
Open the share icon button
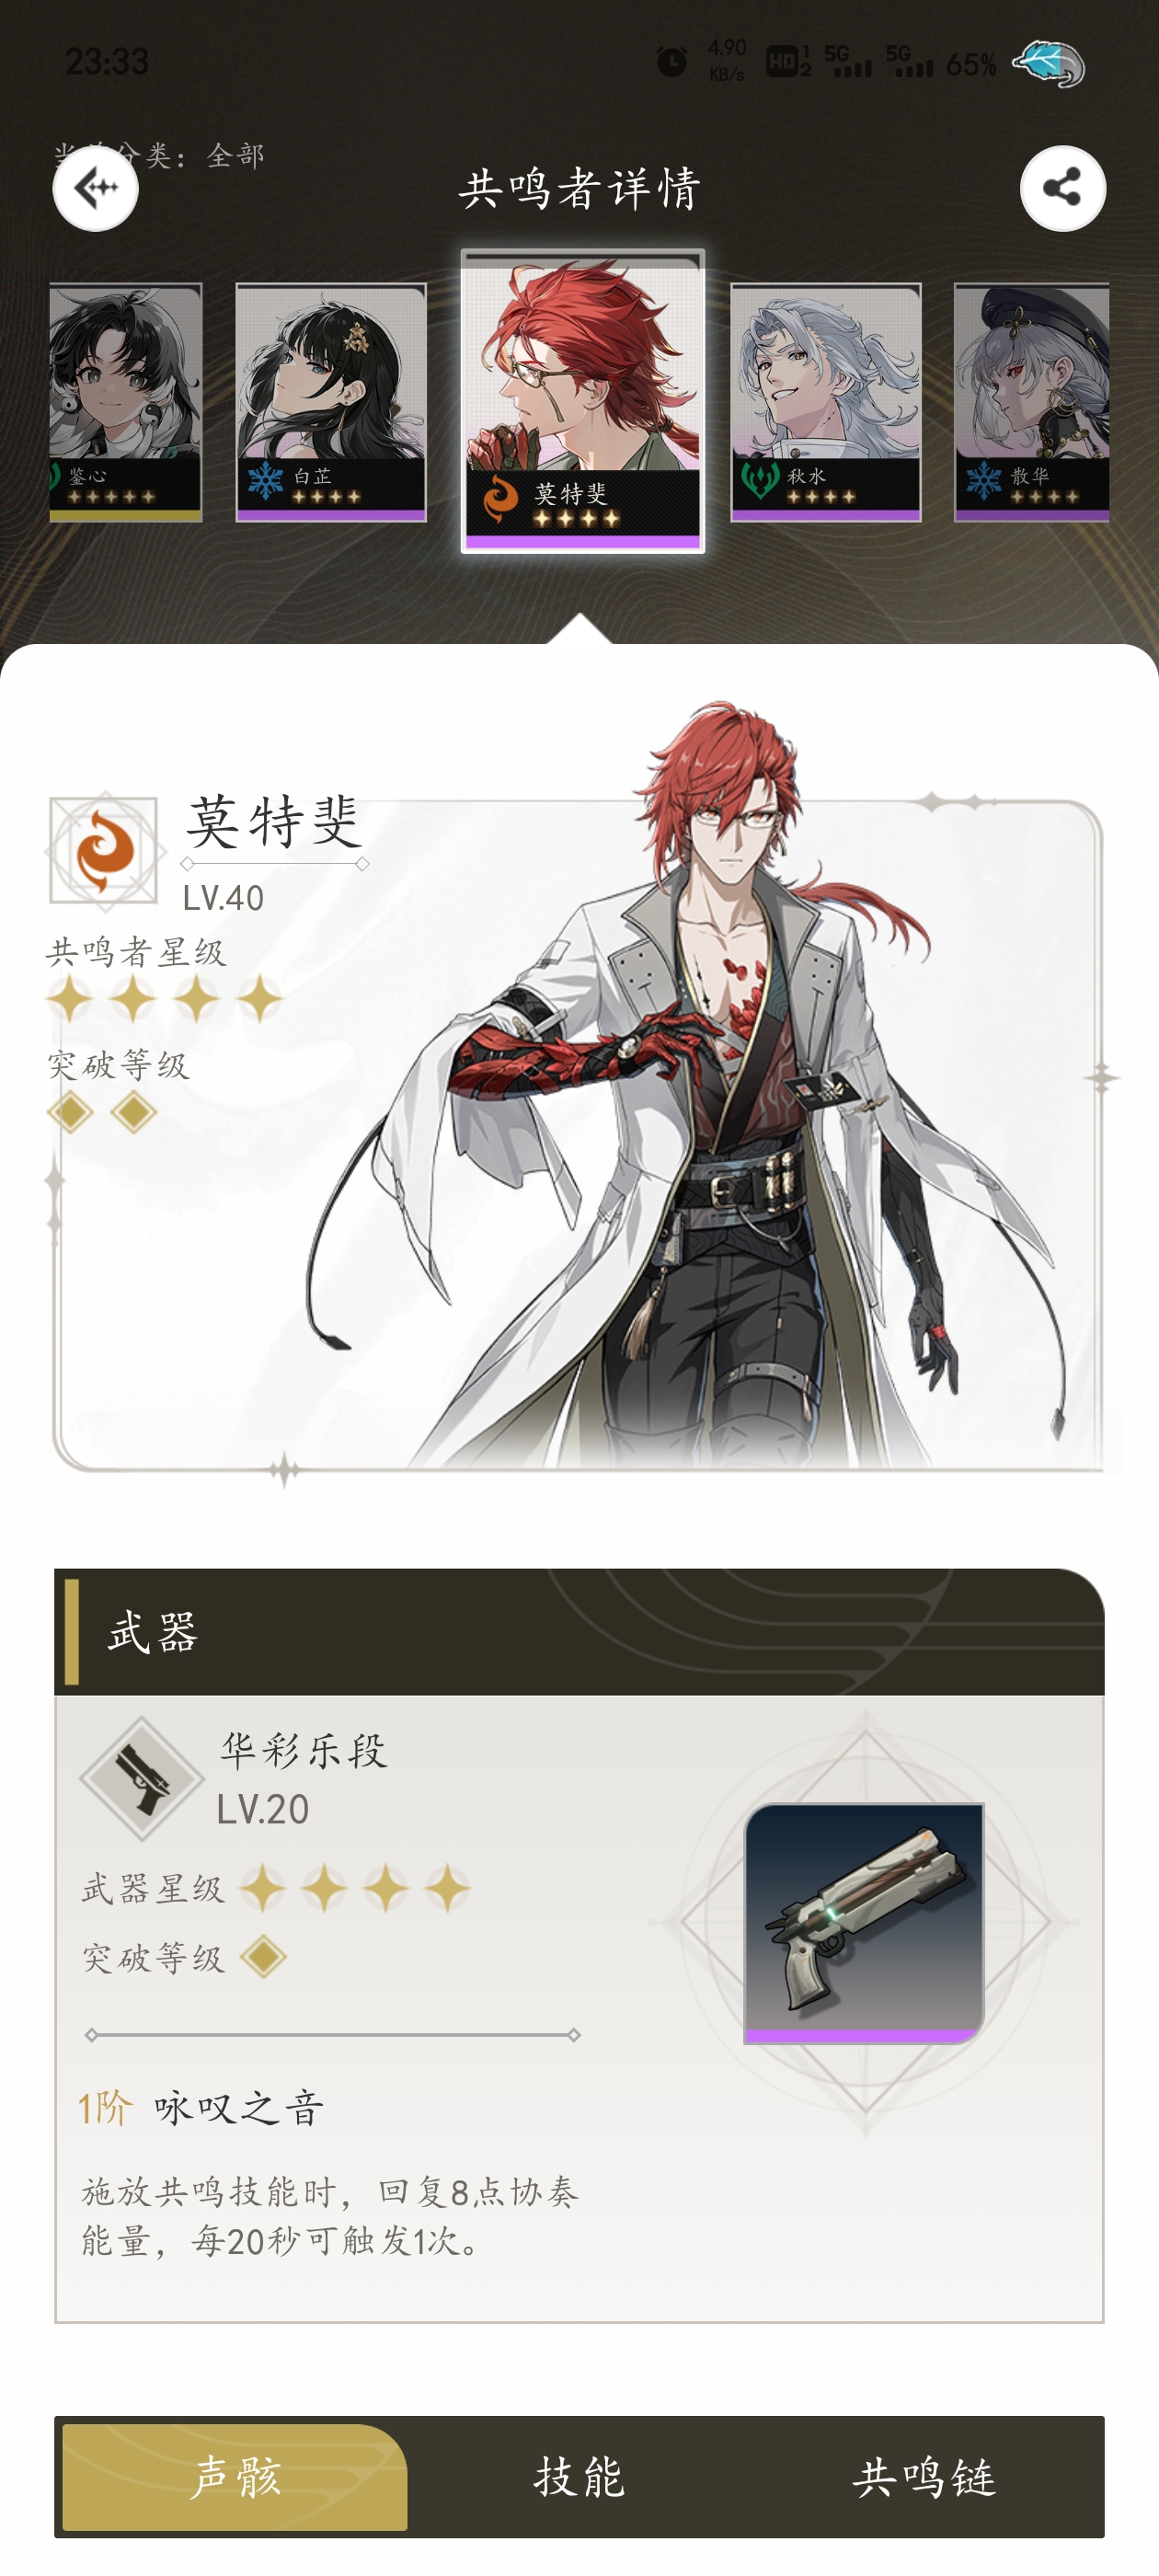coord(1062,188)
